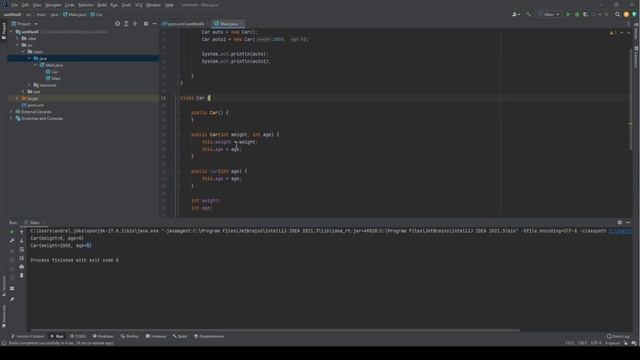Toggle soft-wrap icon in Run panel
Screen dimensions: 640x360
22,249
